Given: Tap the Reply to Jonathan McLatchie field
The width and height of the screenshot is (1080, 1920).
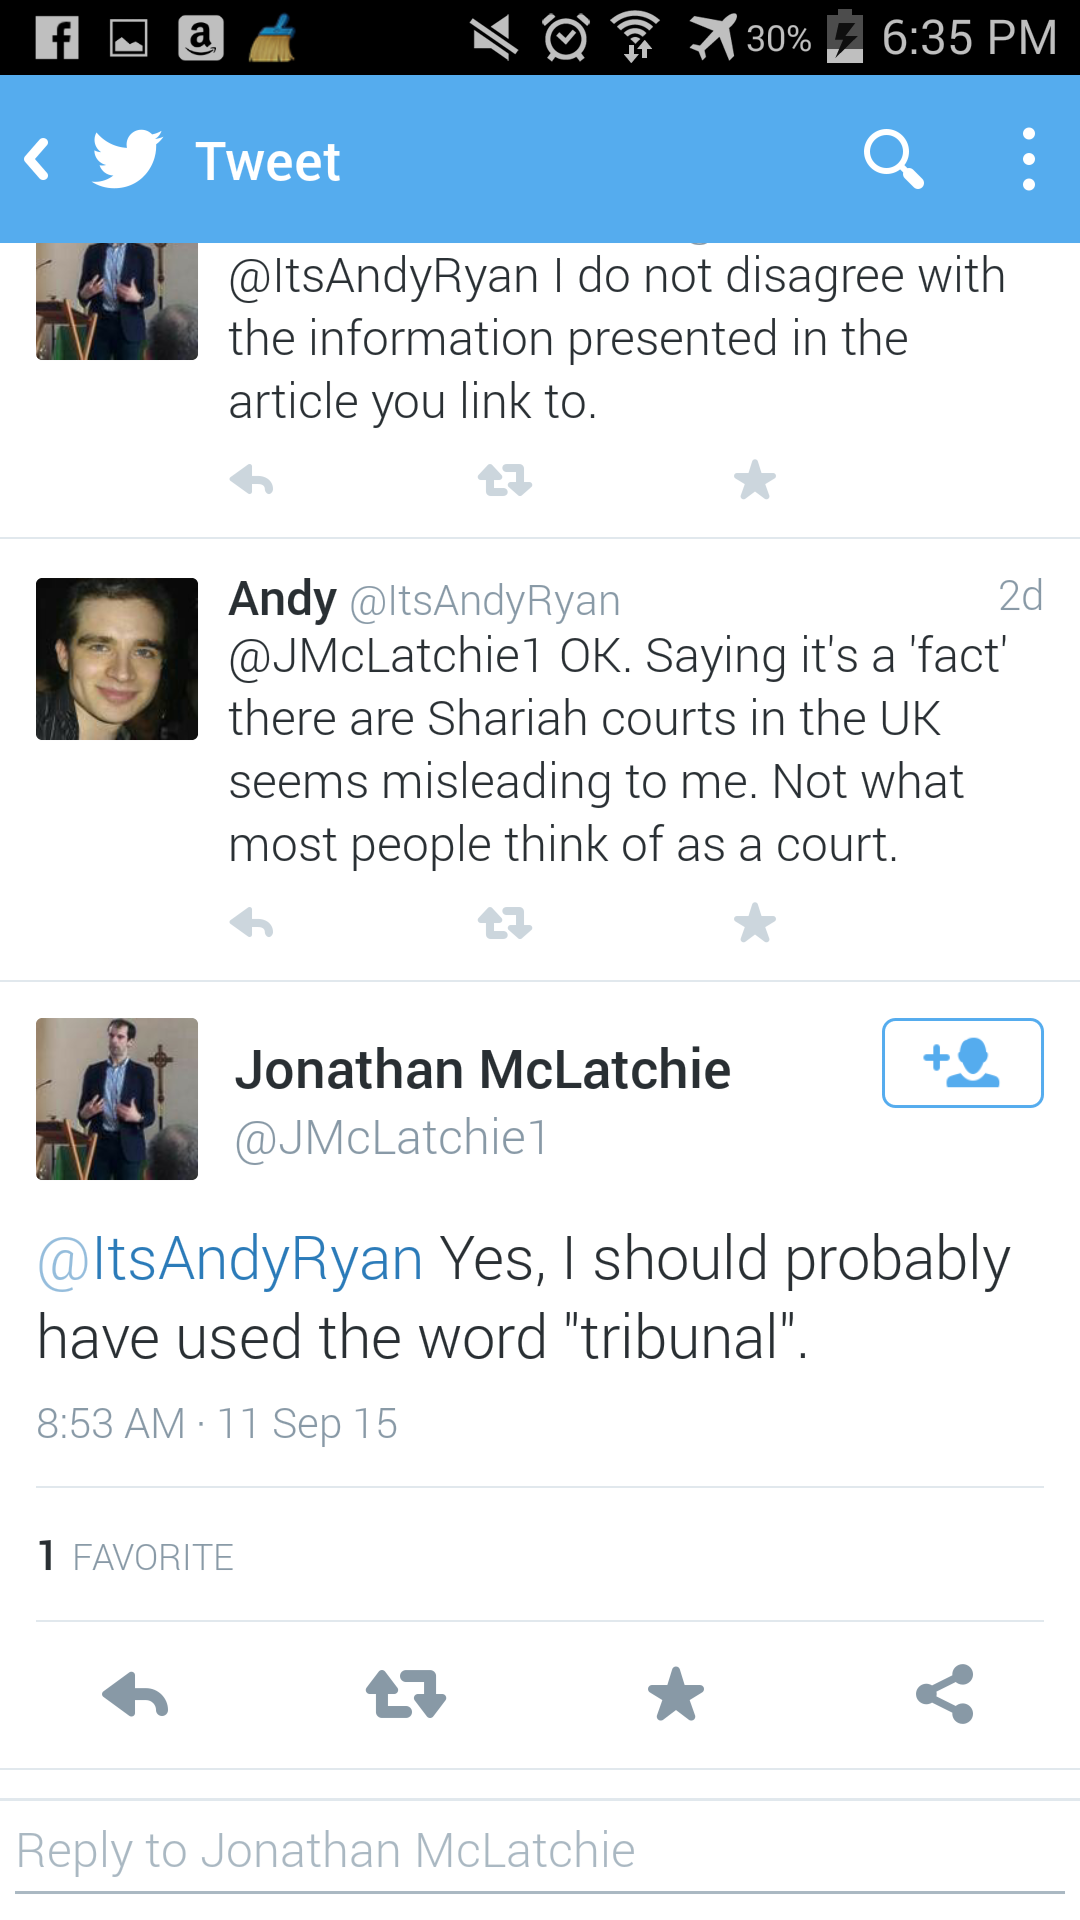Looking at the screenshot, I should (540, 1851).
